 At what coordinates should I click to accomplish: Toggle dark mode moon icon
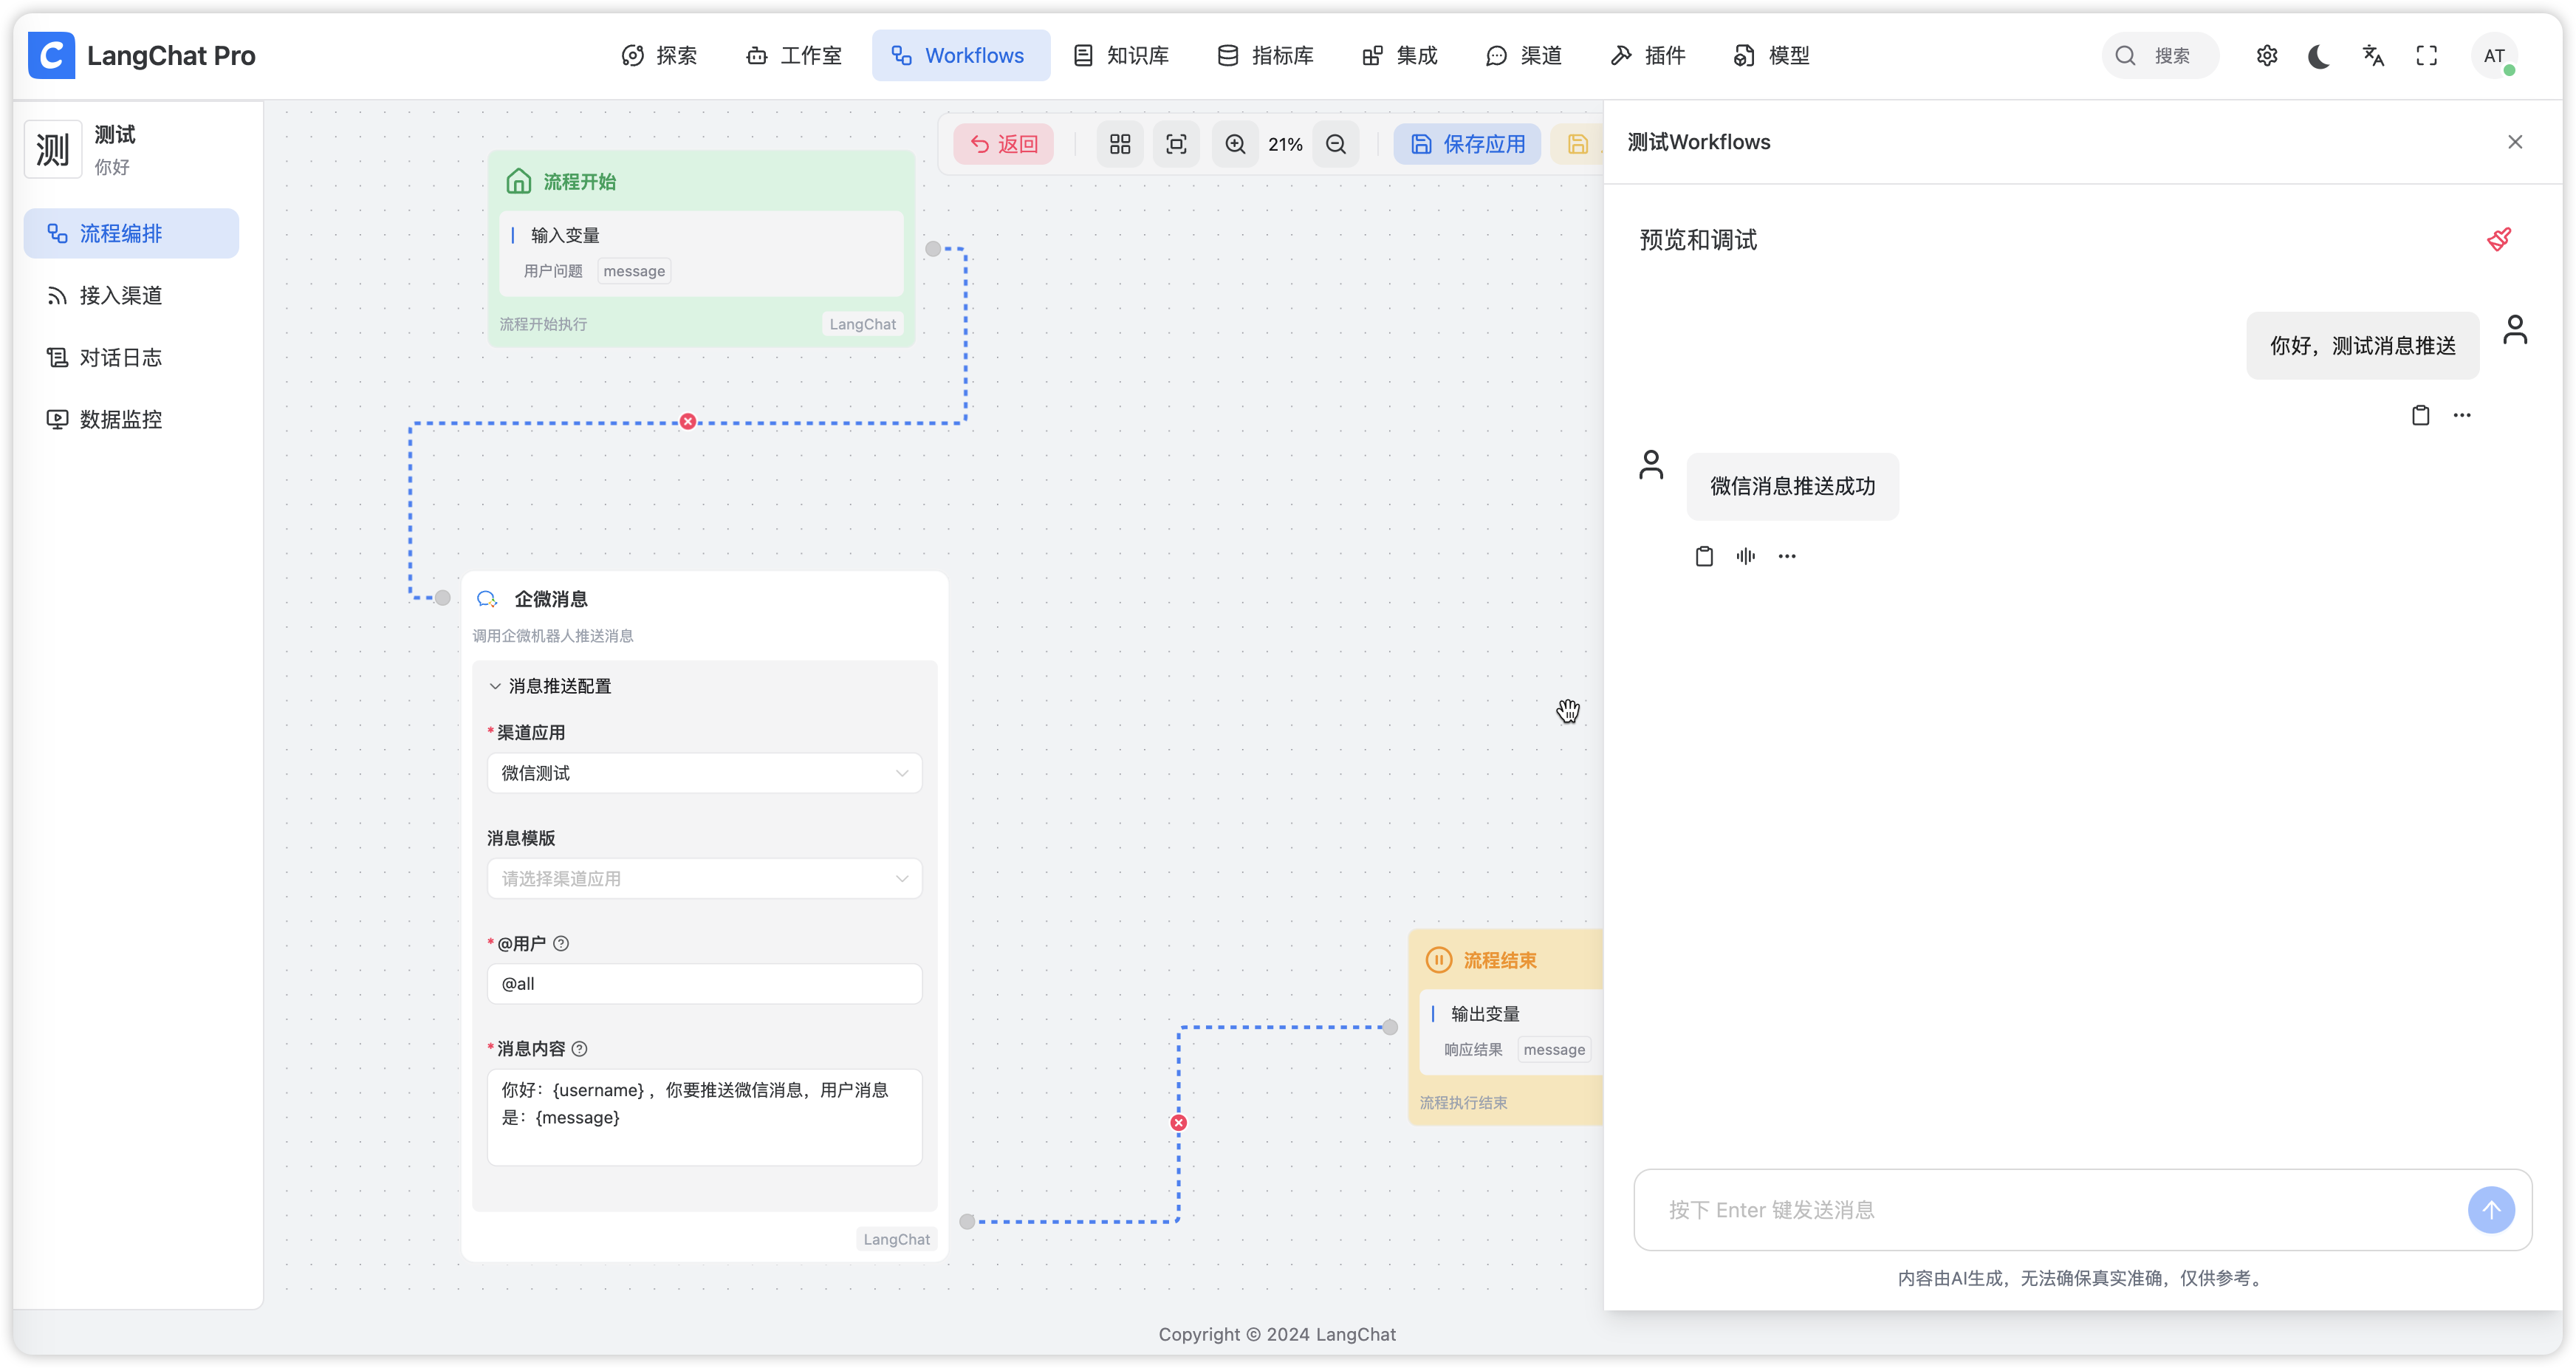coord(2319,56)
